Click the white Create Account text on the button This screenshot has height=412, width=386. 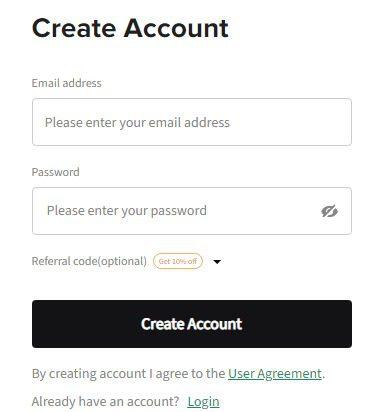click(192, 324)
